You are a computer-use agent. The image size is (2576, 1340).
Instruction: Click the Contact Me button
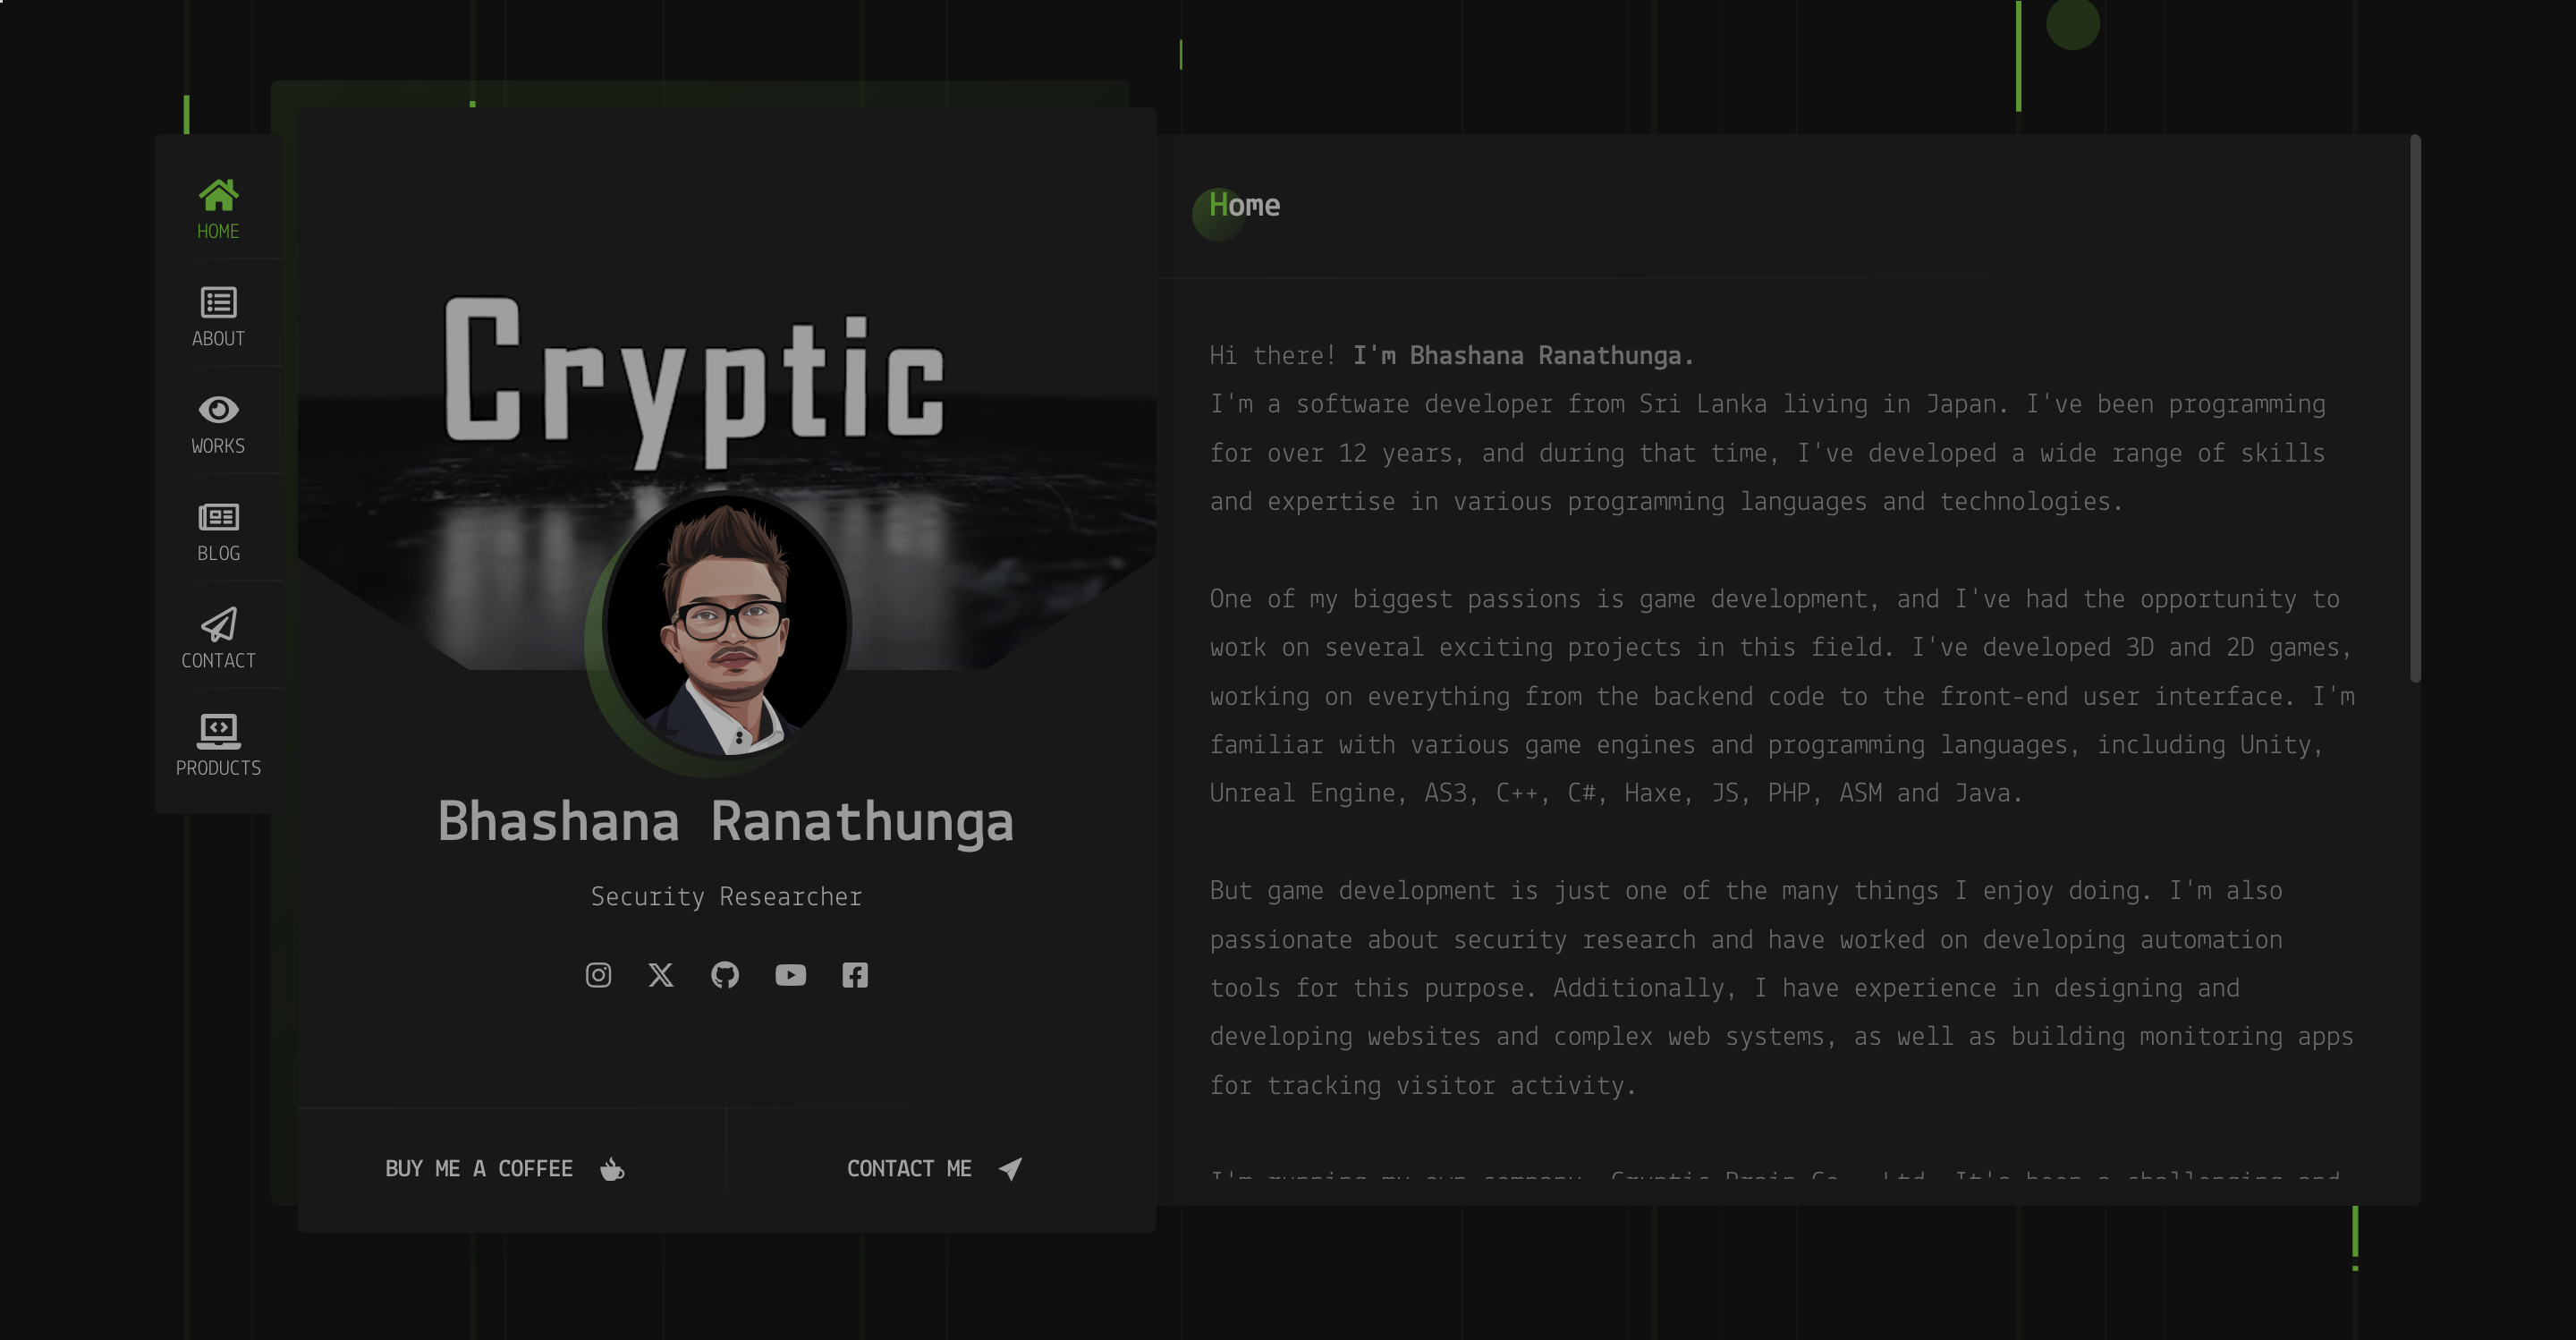coord(909,1169)
